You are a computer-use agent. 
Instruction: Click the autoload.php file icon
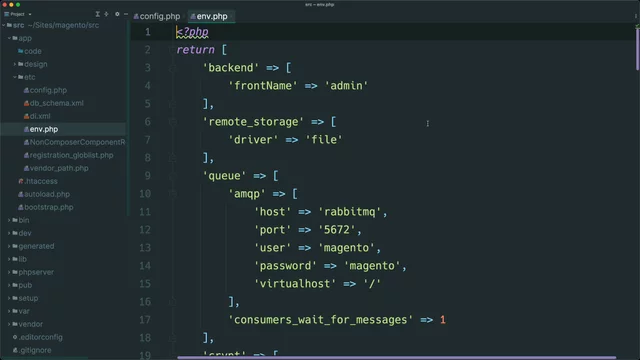(x=21, y=194)
